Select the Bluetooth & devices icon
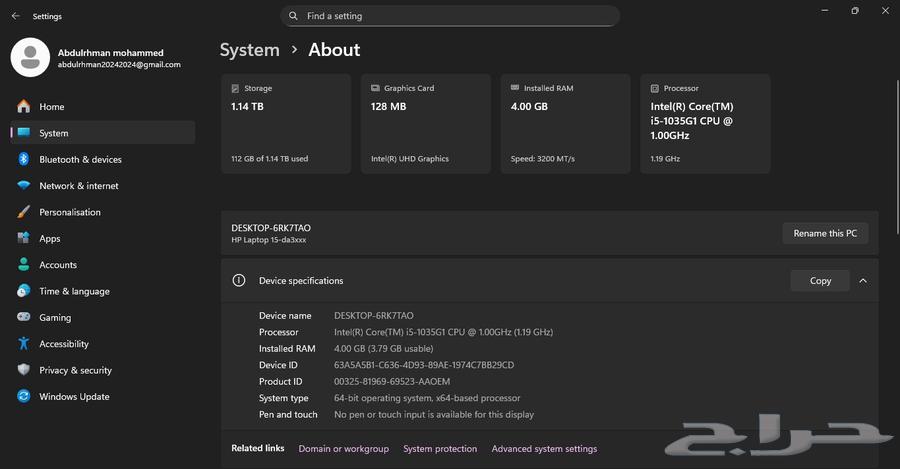This screenshot has height=469, width=900. pos(23,159)
